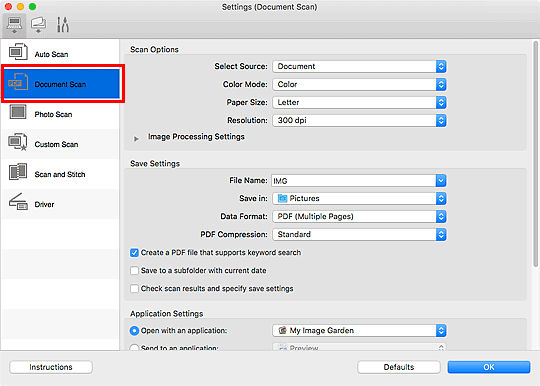Expand Image Processing Settings triangle
540x386 pixels.
coord(136,138)
